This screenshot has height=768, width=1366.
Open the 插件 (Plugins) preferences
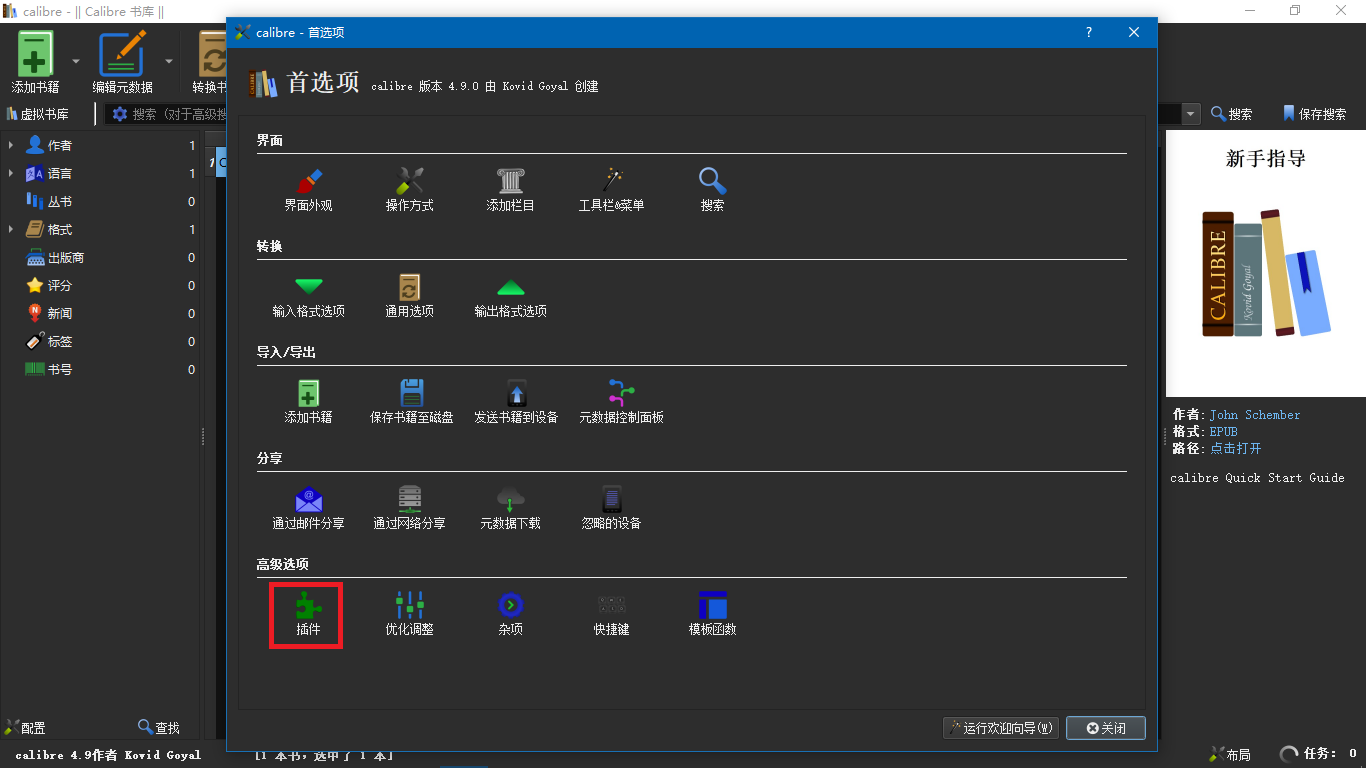point(308,614)
